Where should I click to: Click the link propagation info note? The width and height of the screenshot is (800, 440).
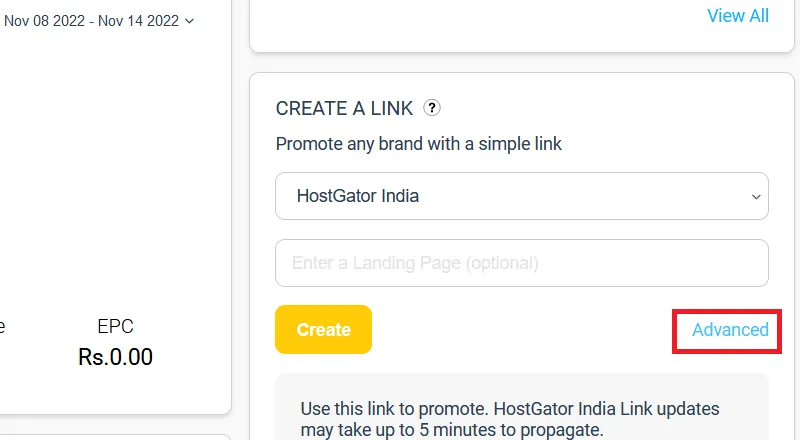pos(510,420)
